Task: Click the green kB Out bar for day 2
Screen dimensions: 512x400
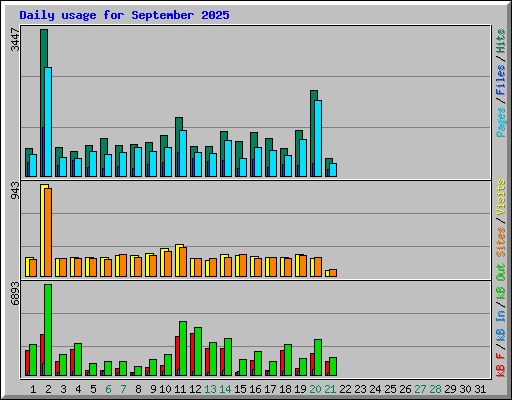Action: pos(48,330)
